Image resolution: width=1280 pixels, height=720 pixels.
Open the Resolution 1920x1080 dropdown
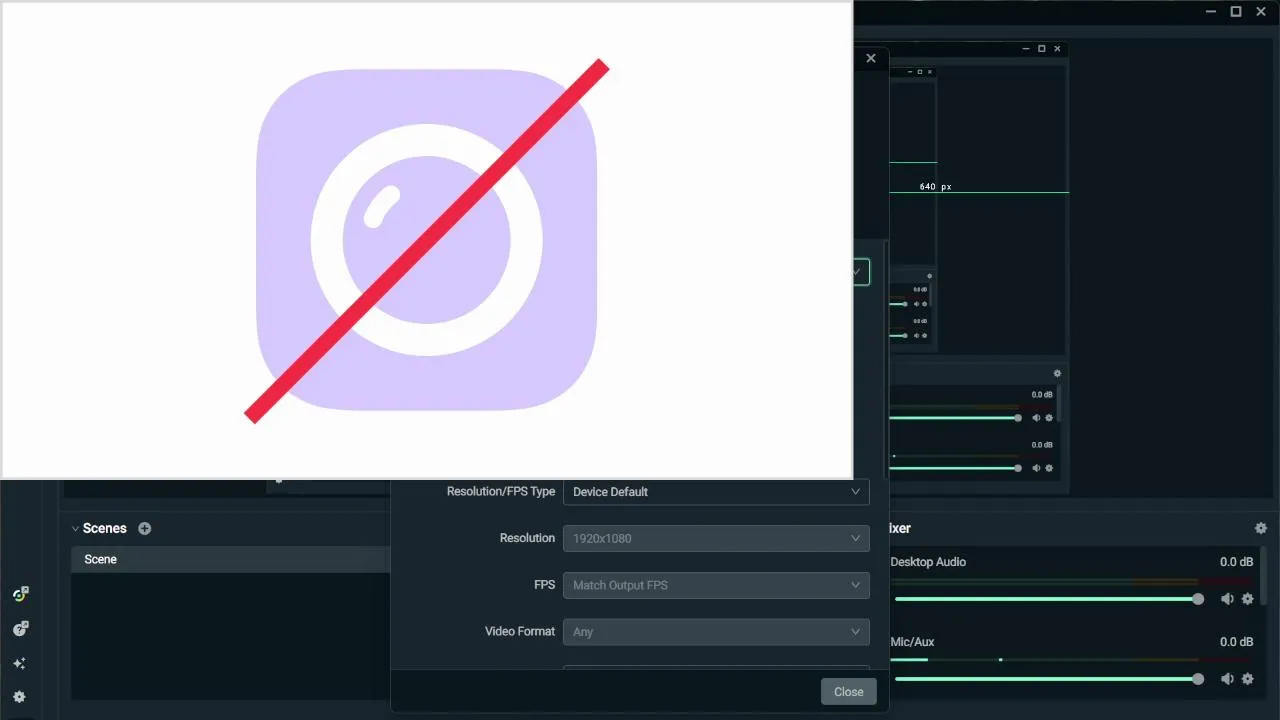tap(716, 538)
